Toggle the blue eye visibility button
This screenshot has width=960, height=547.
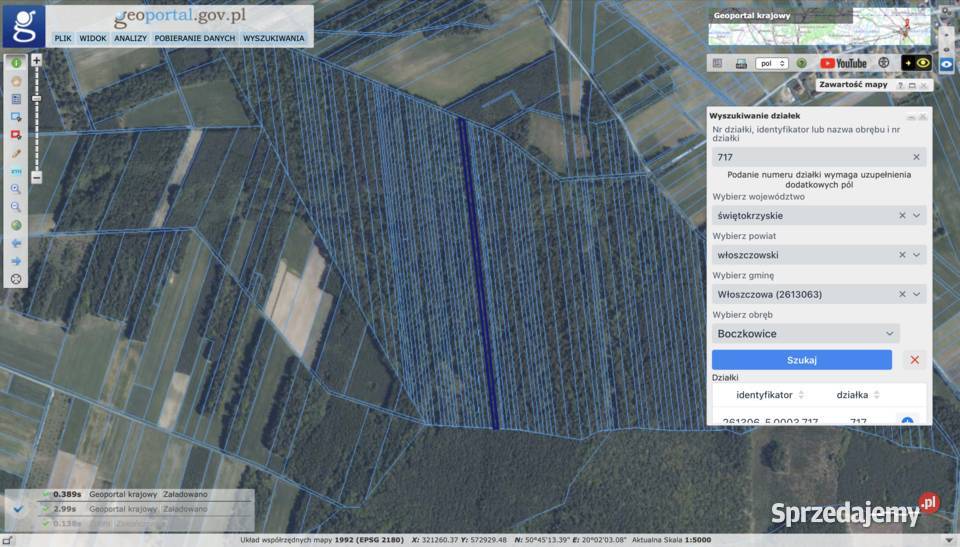pos(946,63)
